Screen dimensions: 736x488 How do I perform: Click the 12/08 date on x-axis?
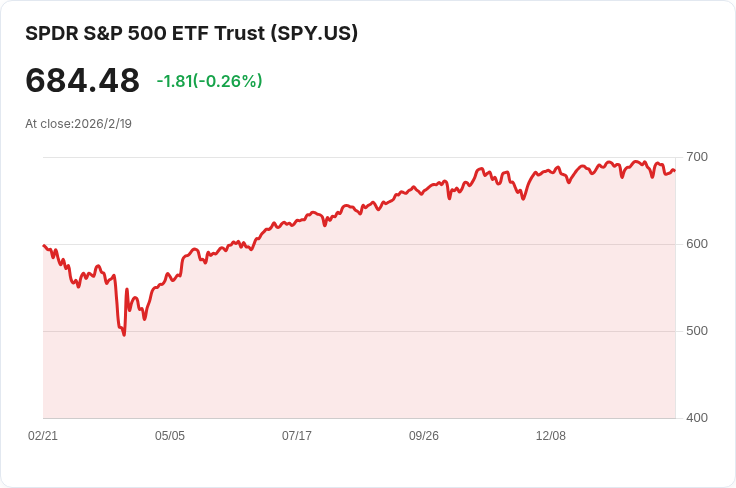coord(551,436)
